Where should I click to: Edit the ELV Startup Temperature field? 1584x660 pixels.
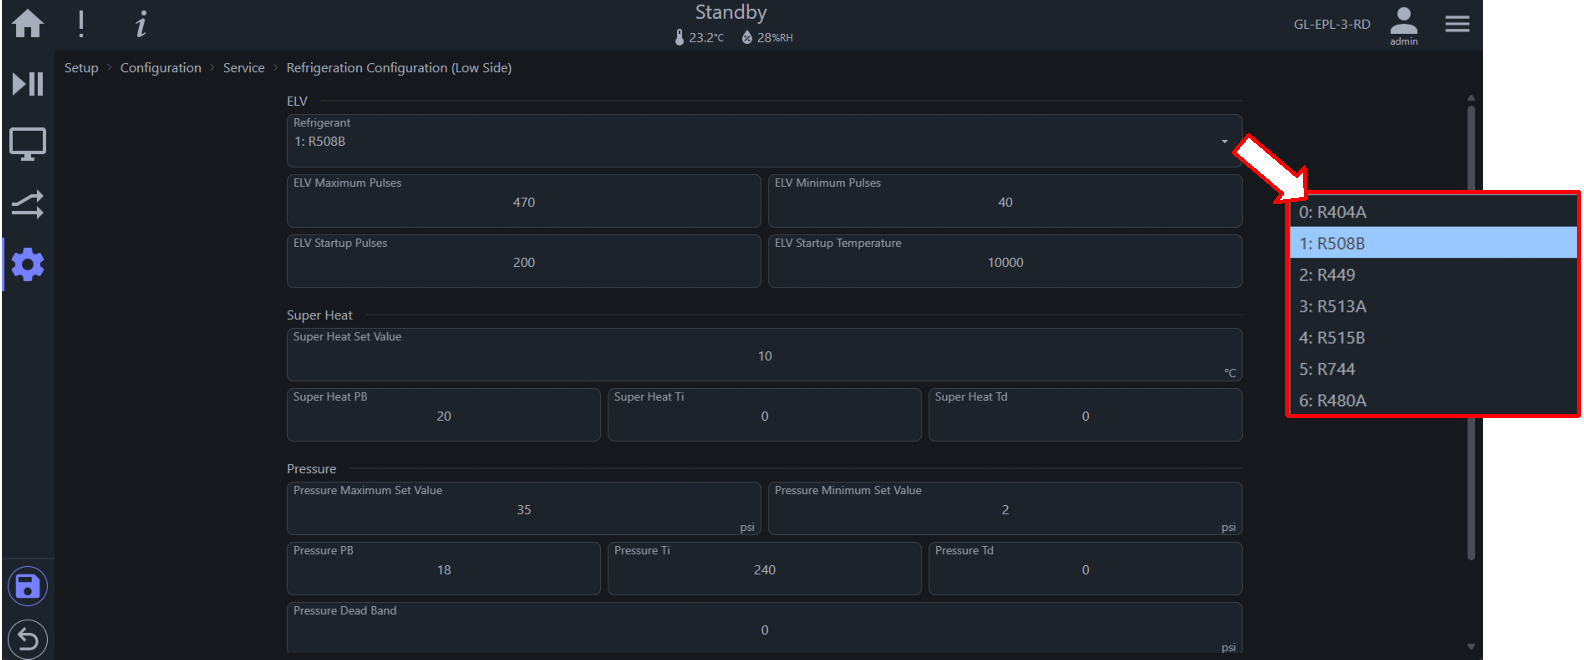coord(1005,261)
